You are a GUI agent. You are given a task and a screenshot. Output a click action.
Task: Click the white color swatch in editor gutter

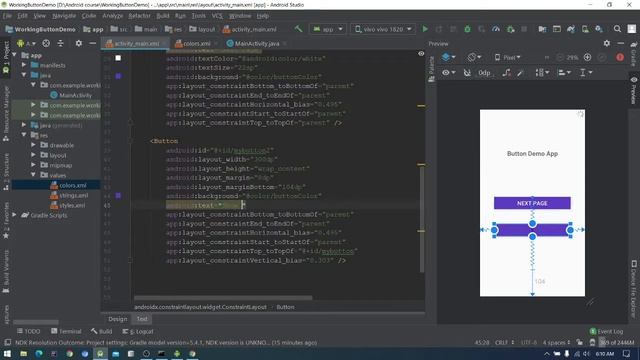[118, 58]
